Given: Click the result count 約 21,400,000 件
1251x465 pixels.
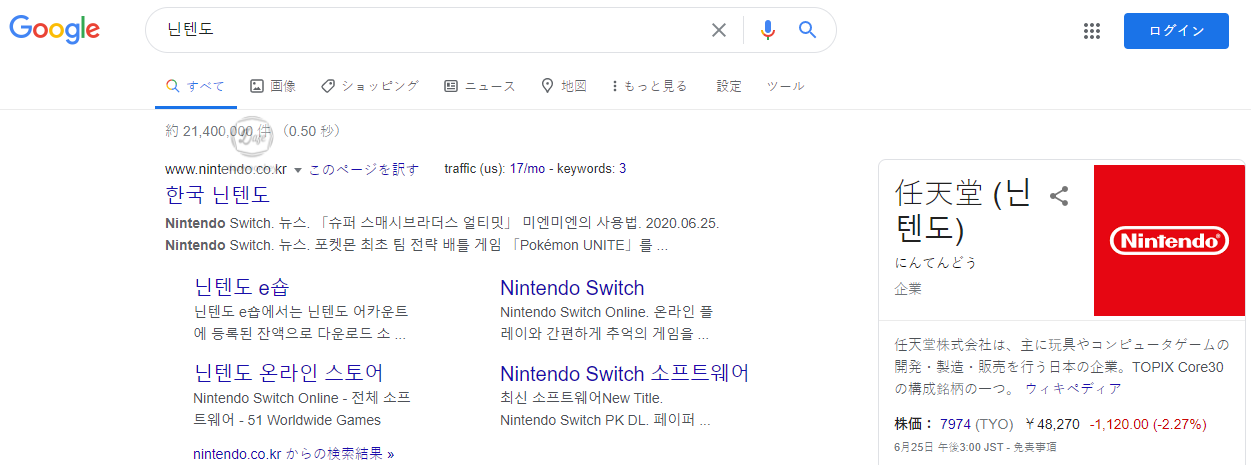Looking at the screenshot, I should (217, 131).
